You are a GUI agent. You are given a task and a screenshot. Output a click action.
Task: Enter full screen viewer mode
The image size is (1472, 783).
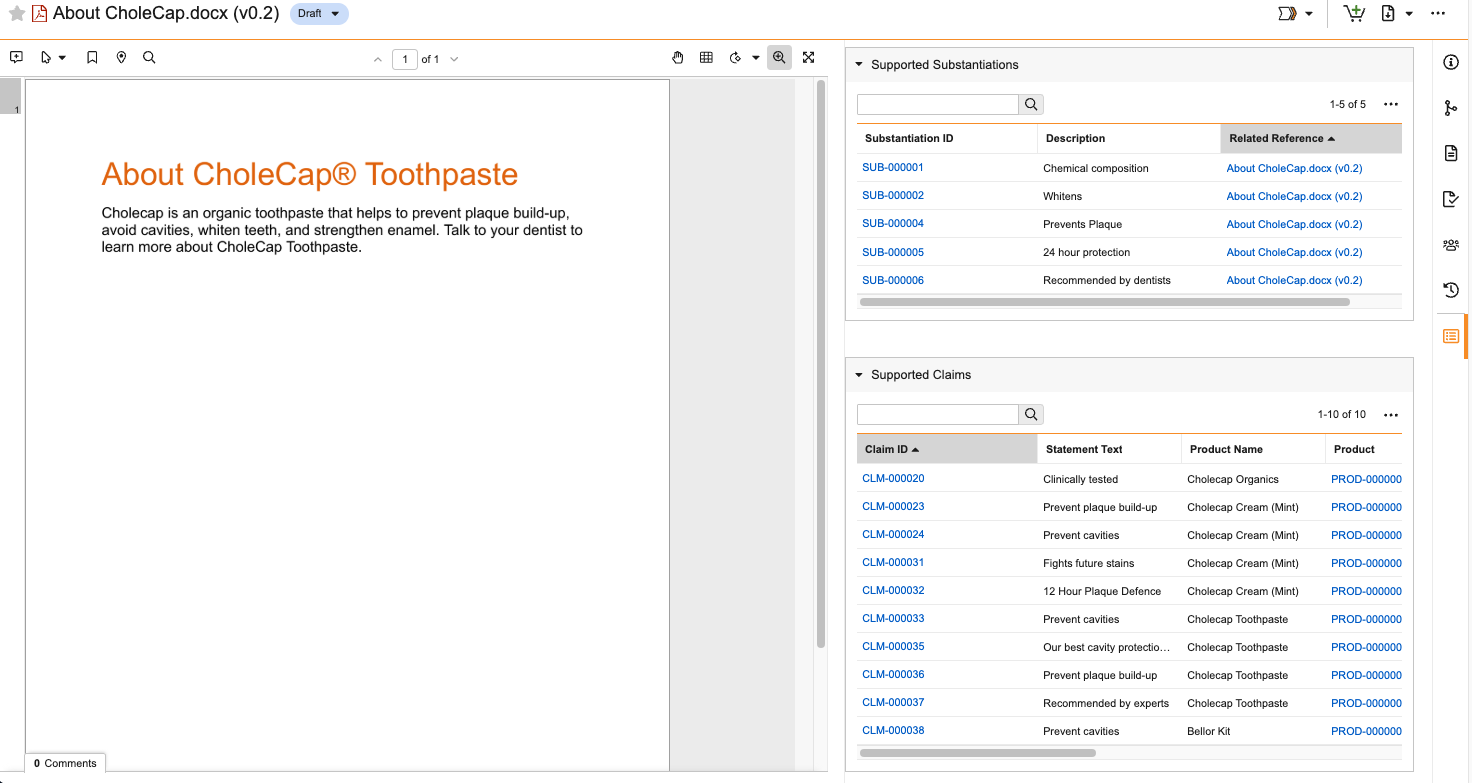809,58
